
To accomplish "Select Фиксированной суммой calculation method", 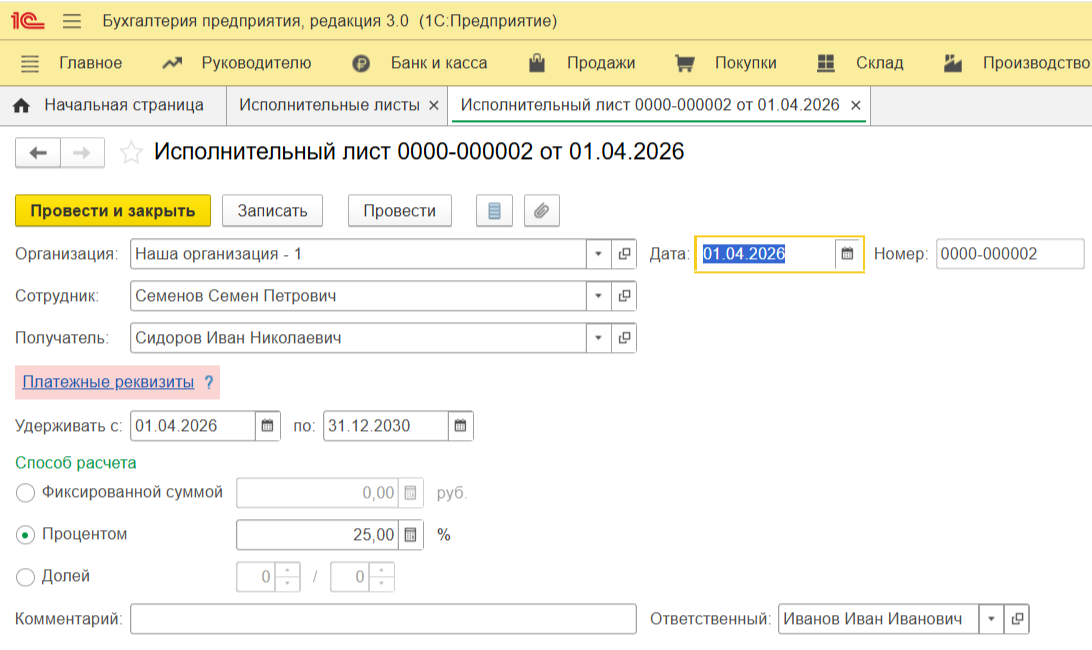I will click(x=25, y=493).
